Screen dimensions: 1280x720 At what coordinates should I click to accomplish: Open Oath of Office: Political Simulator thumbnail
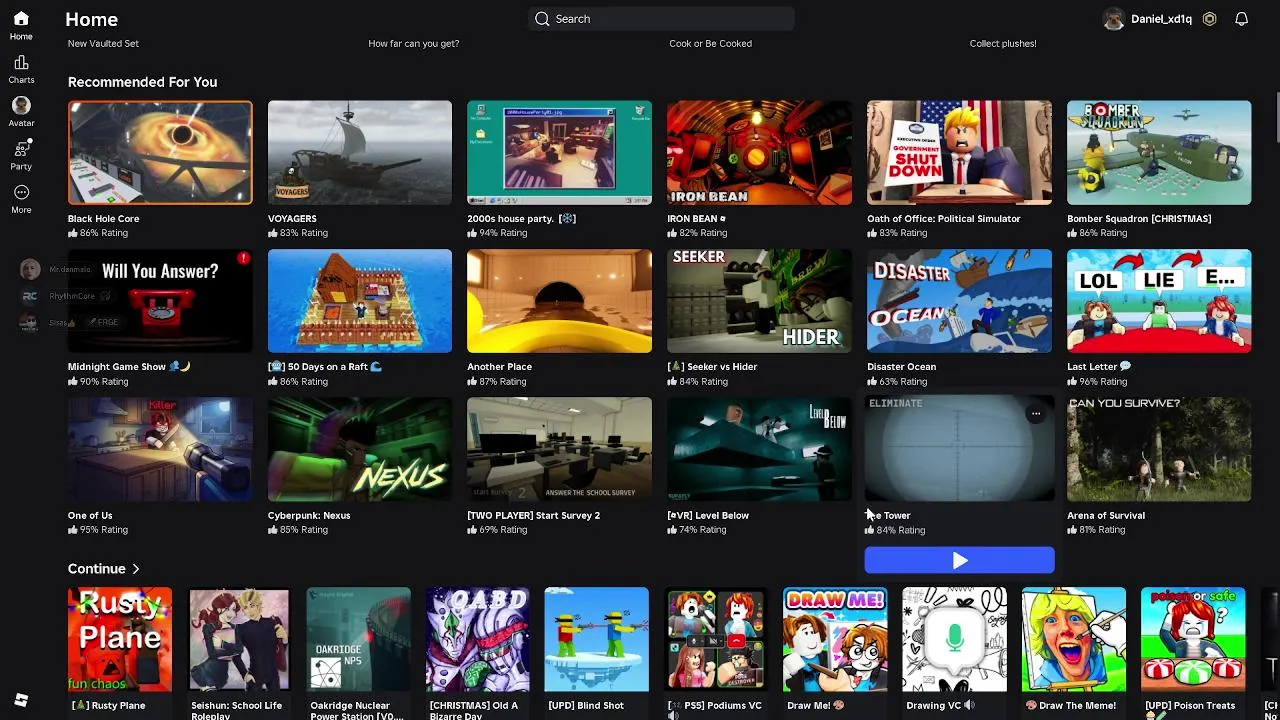click(959, 152)
